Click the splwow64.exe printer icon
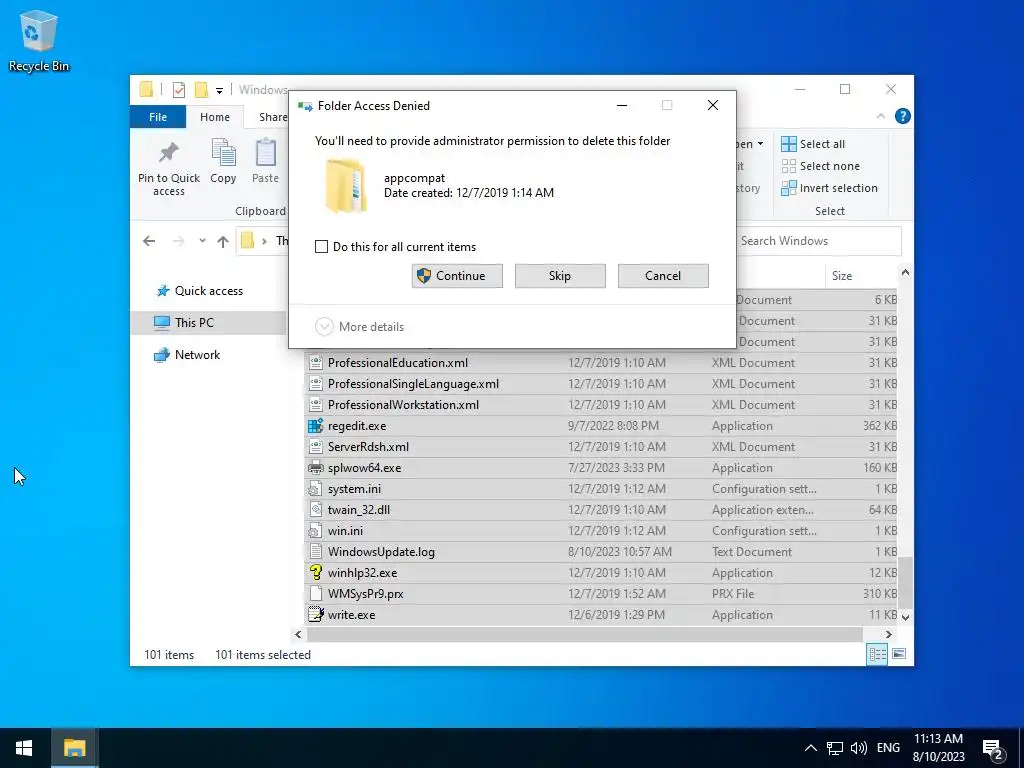1024x768 pixels. (x=315, y=468)
